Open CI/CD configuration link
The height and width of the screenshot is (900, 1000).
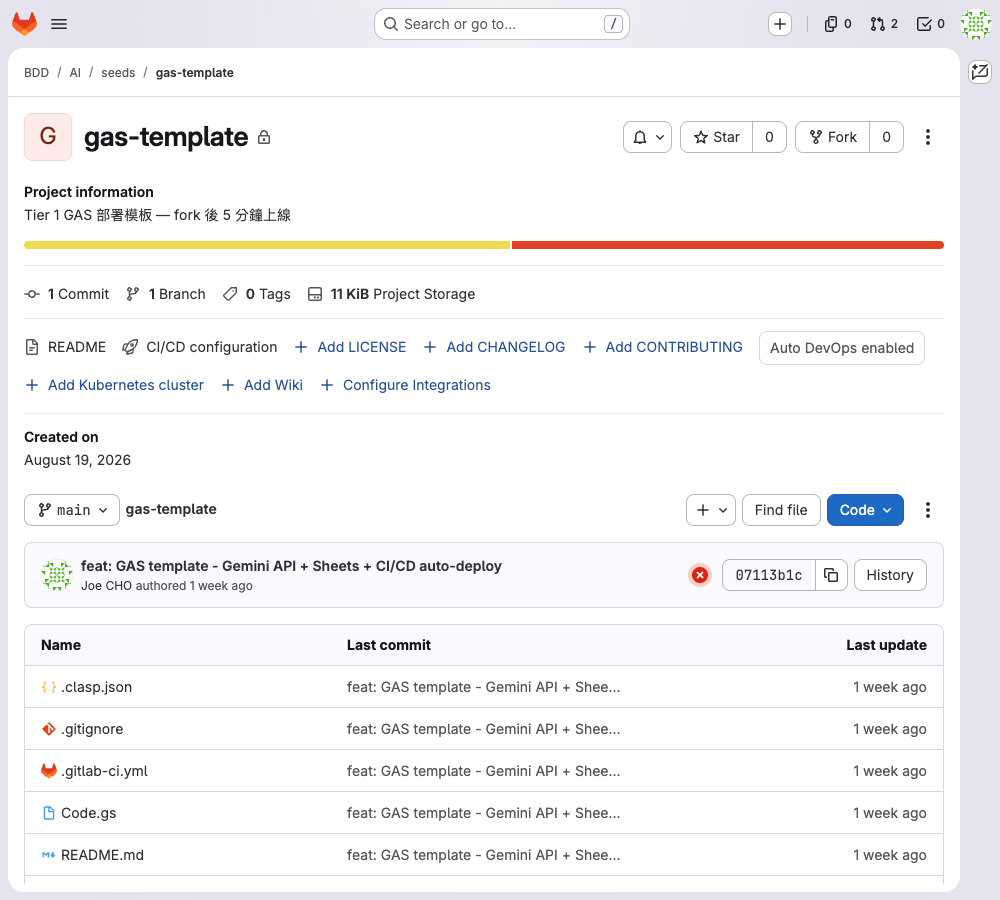pos(200,347)
